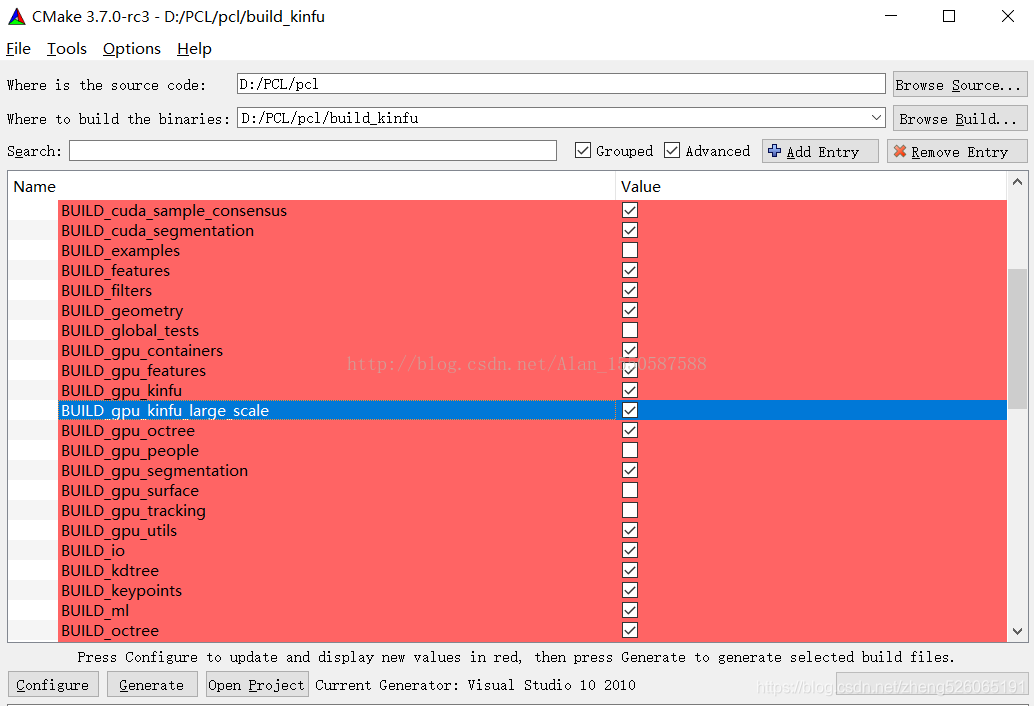Uncheck BUILD_io checkbox
Viewport: 1034px width, 706px height.
tap(630, 550)
